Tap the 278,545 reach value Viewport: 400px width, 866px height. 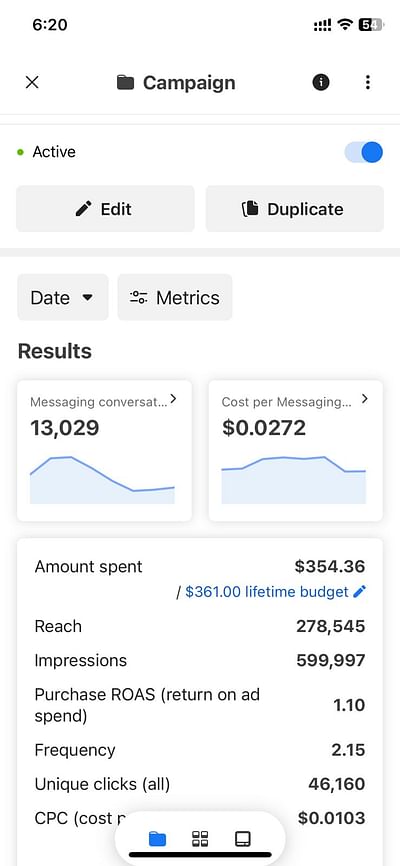point(330,626)
